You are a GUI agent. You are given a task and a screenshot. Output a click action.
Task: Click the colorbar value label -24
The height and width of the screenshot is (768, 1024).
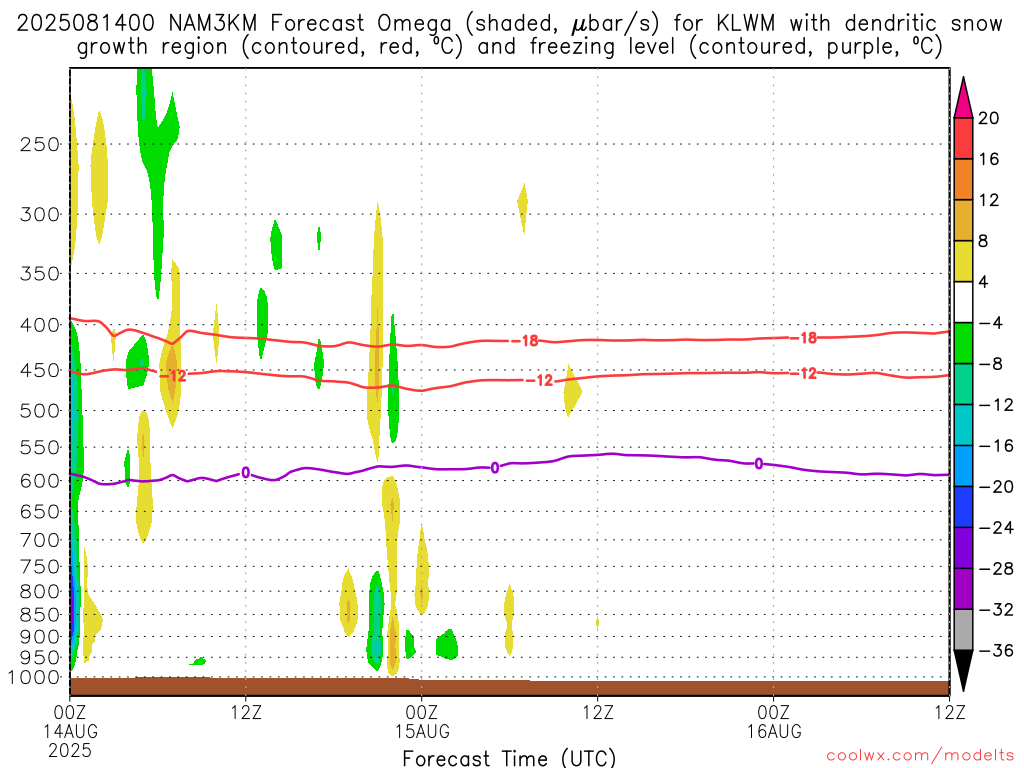pos(996,528)
